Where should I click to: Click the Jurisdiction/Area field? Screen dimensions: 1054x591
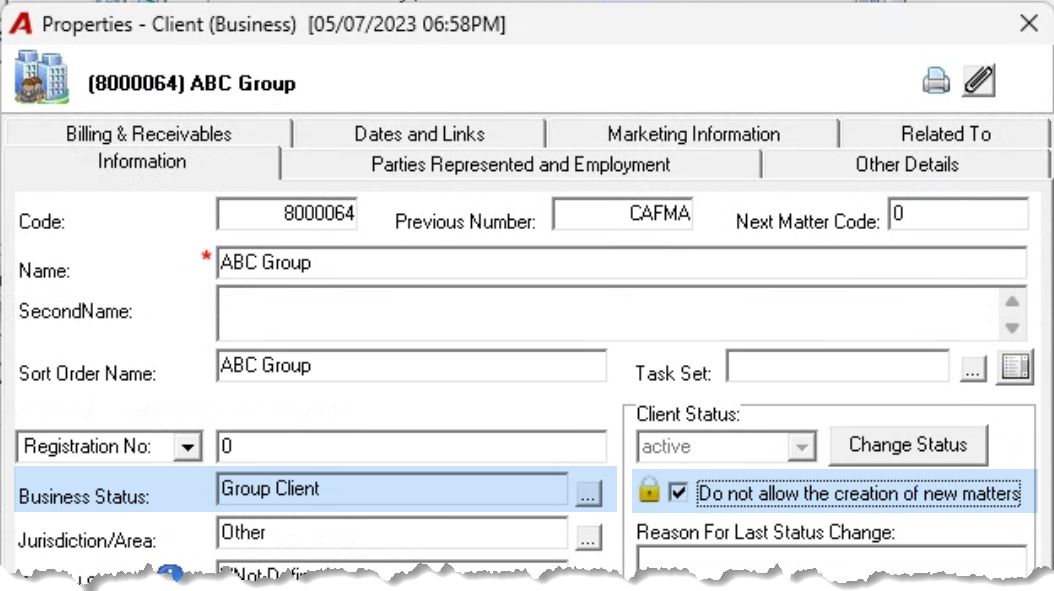[393, 533]
